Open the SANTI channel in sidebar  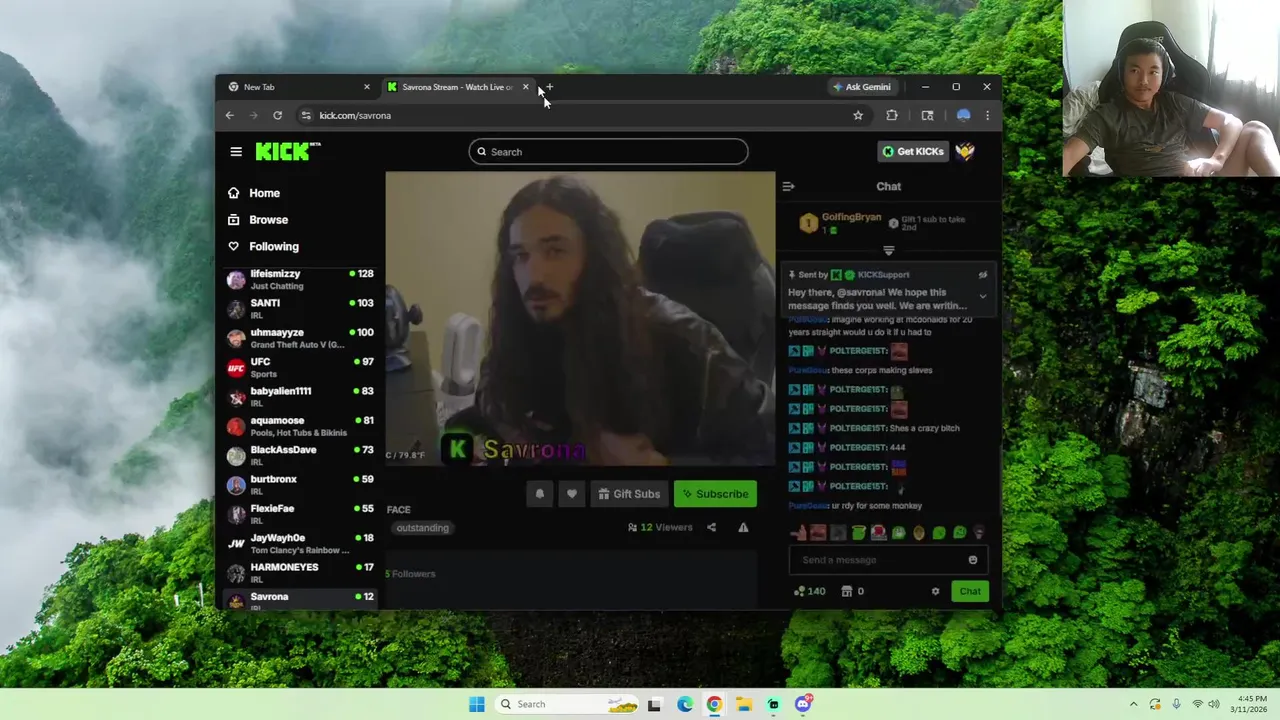(x=300, y=309)
